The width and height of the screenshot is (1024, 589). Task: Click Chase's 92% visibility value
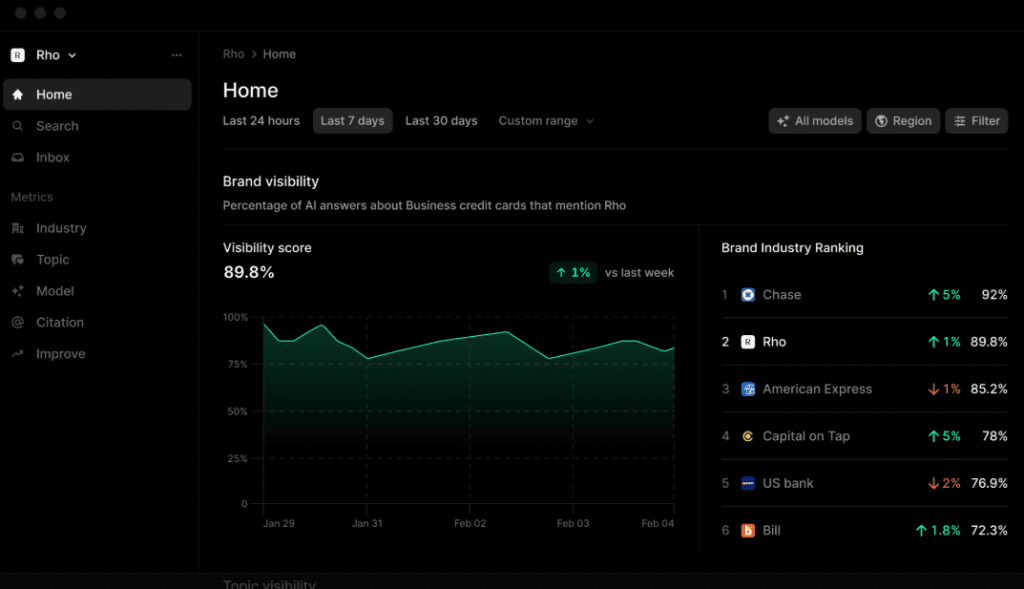(994, 294)
